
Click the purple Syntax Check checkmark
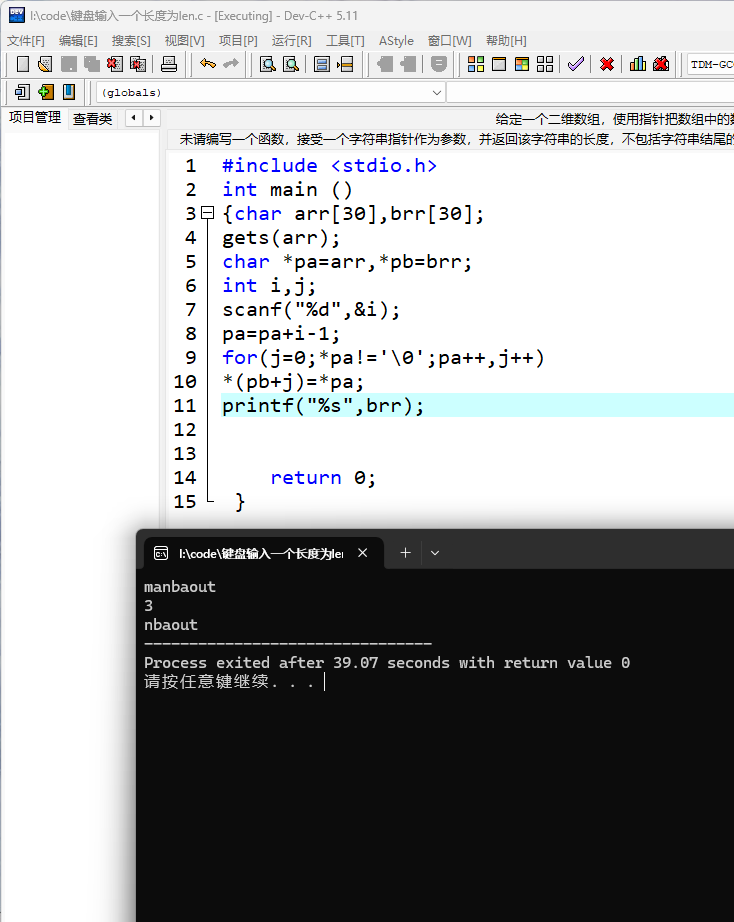(x=576, y=64)
